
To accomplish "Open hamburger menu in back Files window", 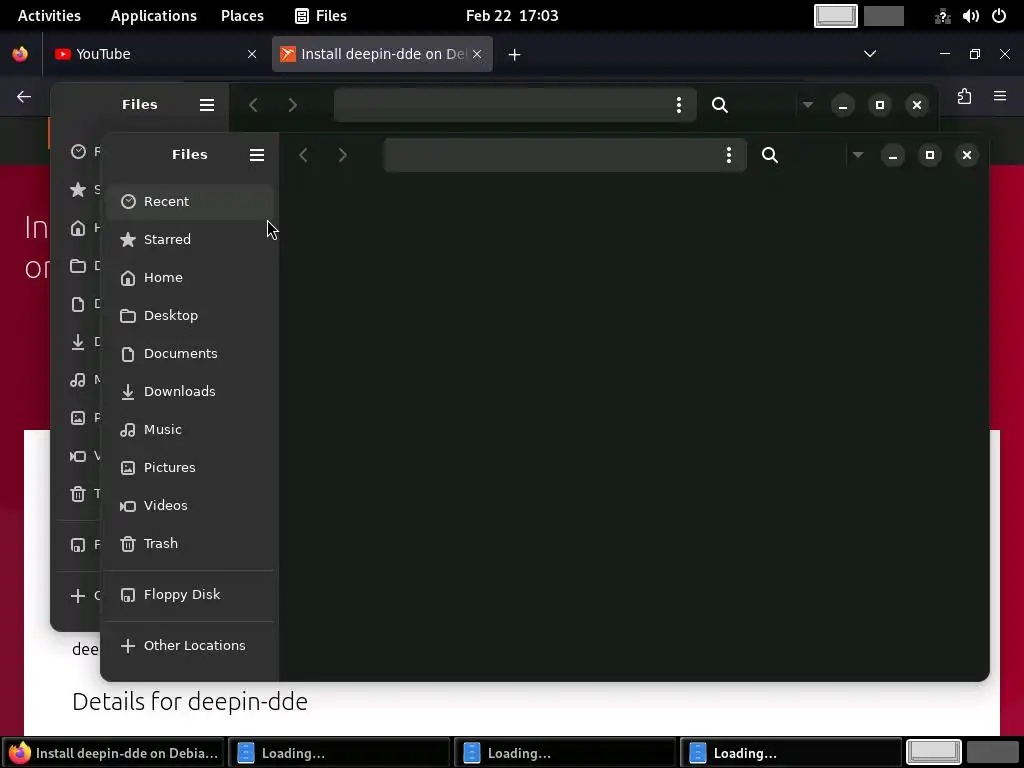I will tap(207, 105).
